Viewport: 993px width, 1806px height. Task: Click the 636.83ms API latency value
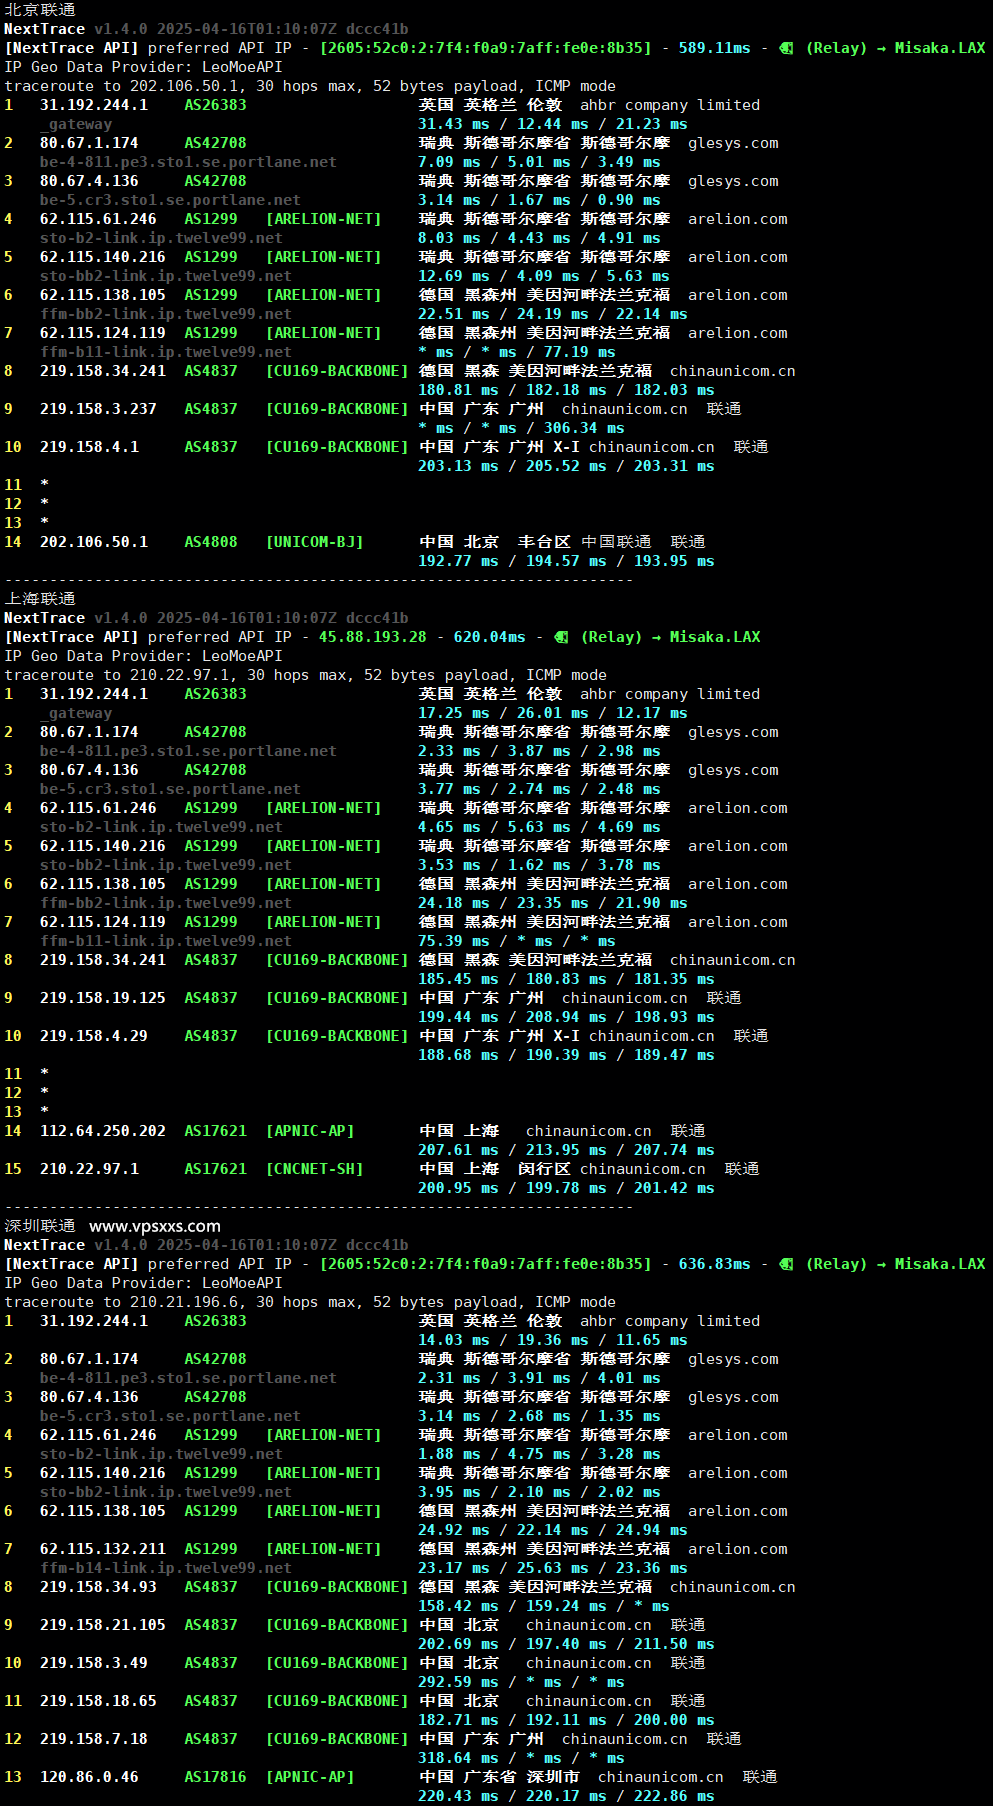pyautogui.click(x=714, y=1264)
